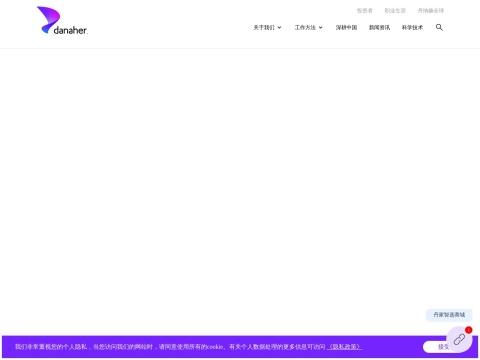Open the second top utility link 职业生涯
480x360 pixels.
(395, 11)
